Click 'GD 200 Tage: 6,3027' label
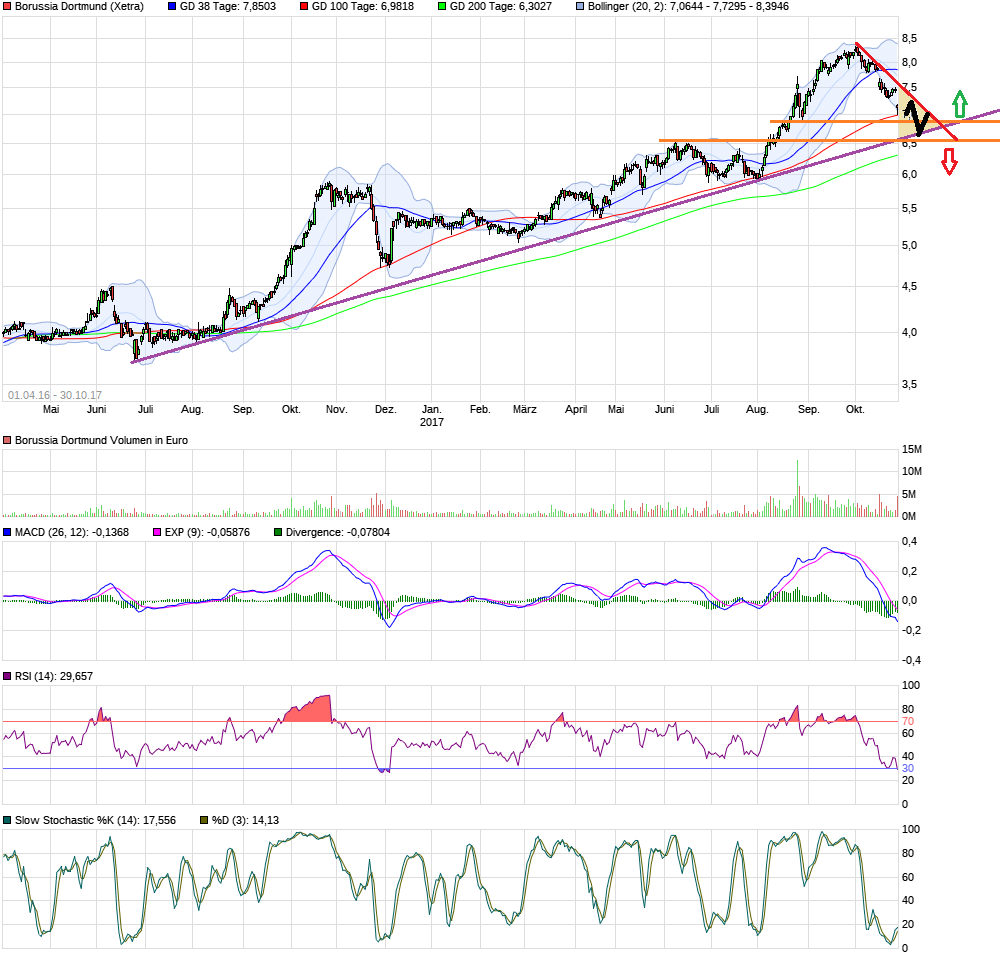The image size is (1000, 958). pos(501,6)
